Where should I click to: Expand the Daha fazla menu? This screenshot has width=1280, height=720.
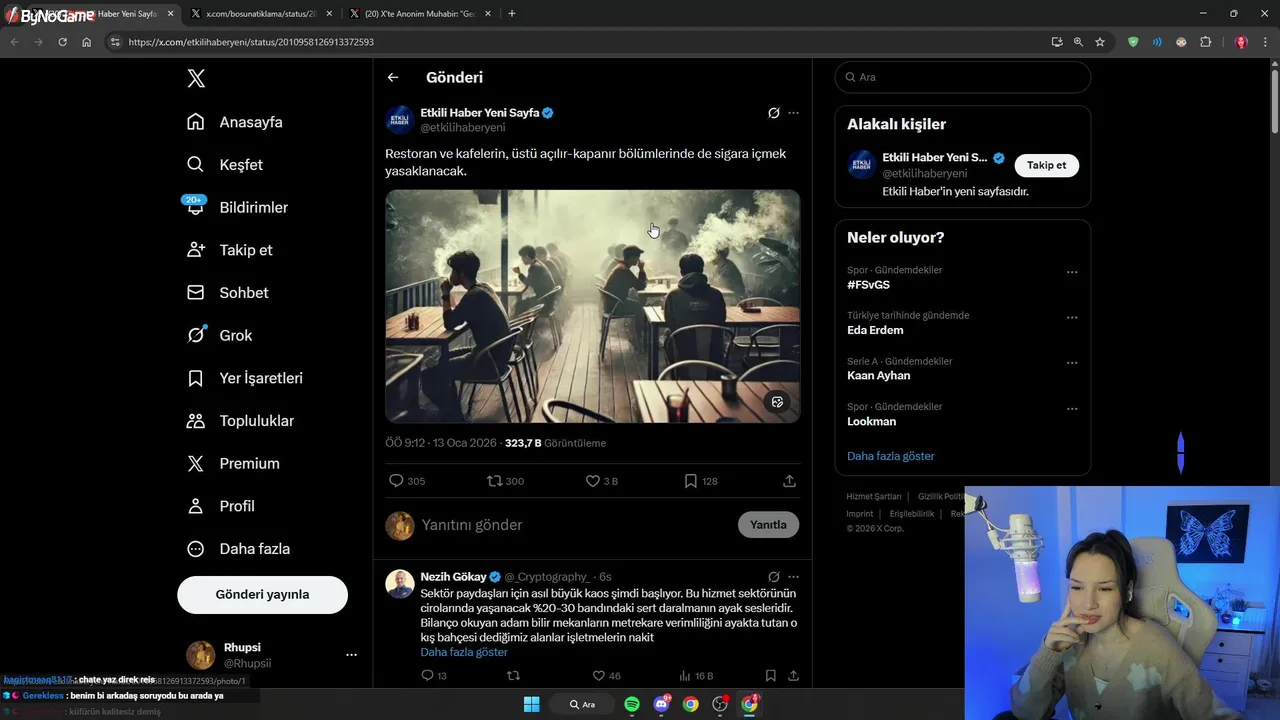(238, 549)
